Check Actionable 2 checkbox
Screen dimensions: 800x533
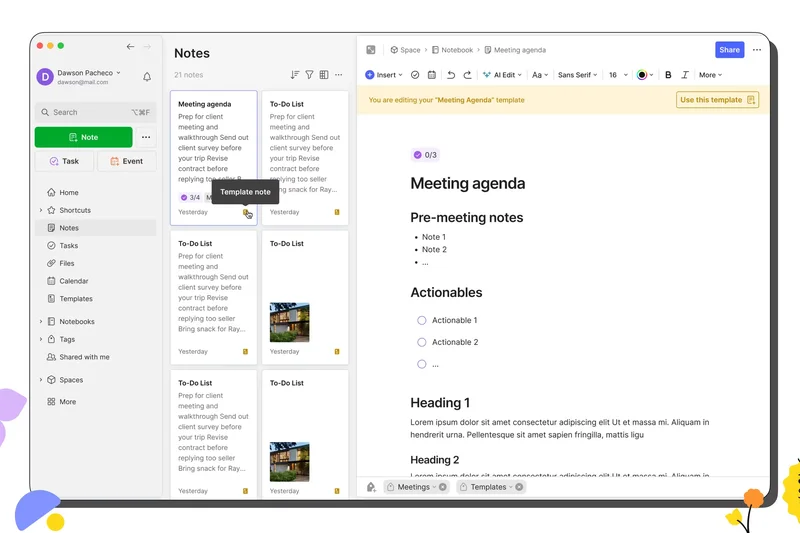pyautogui.click(x=421, y=342)
